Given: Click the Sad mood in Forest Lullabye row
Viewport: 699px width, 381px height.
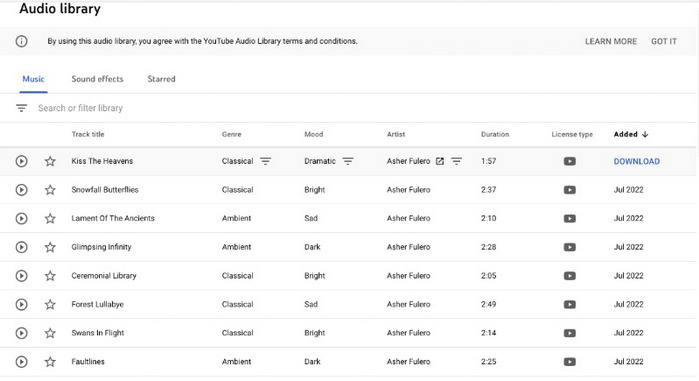Looking at the screenshot, I should (311, 304).
